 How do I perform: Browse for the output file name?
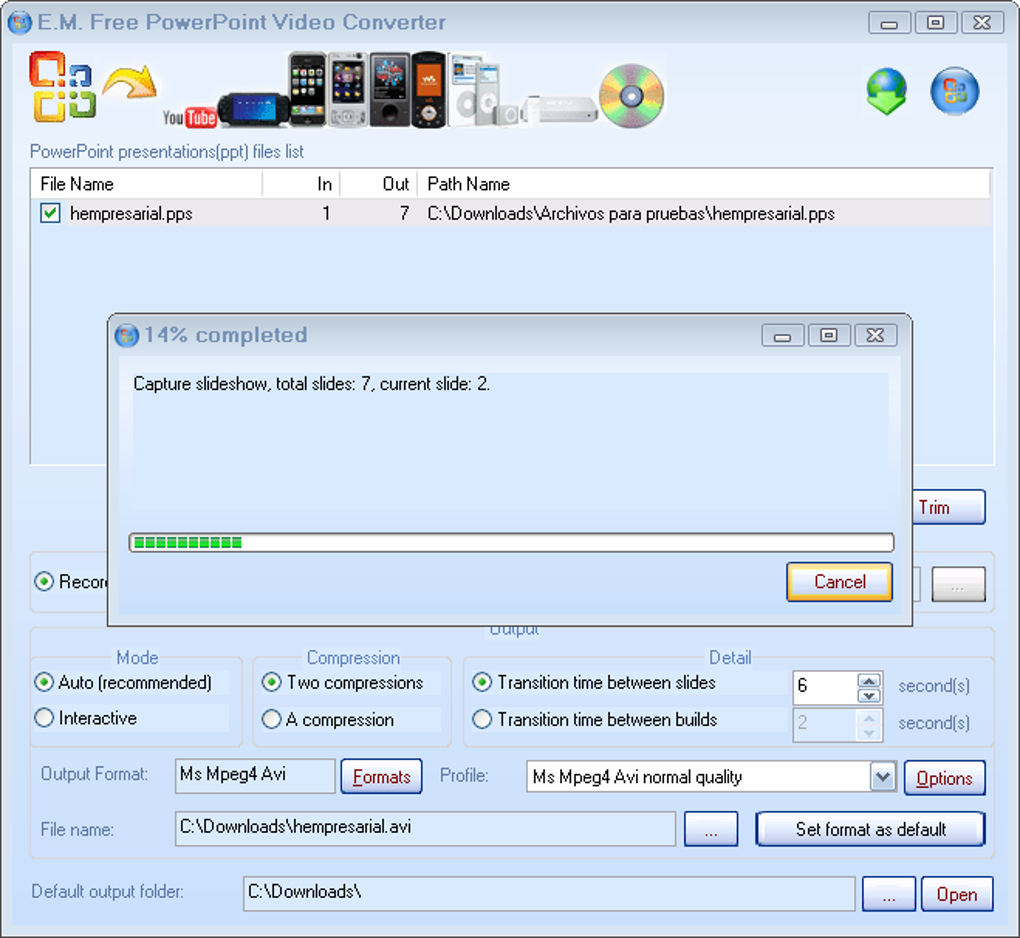click(x=711, y=829)
